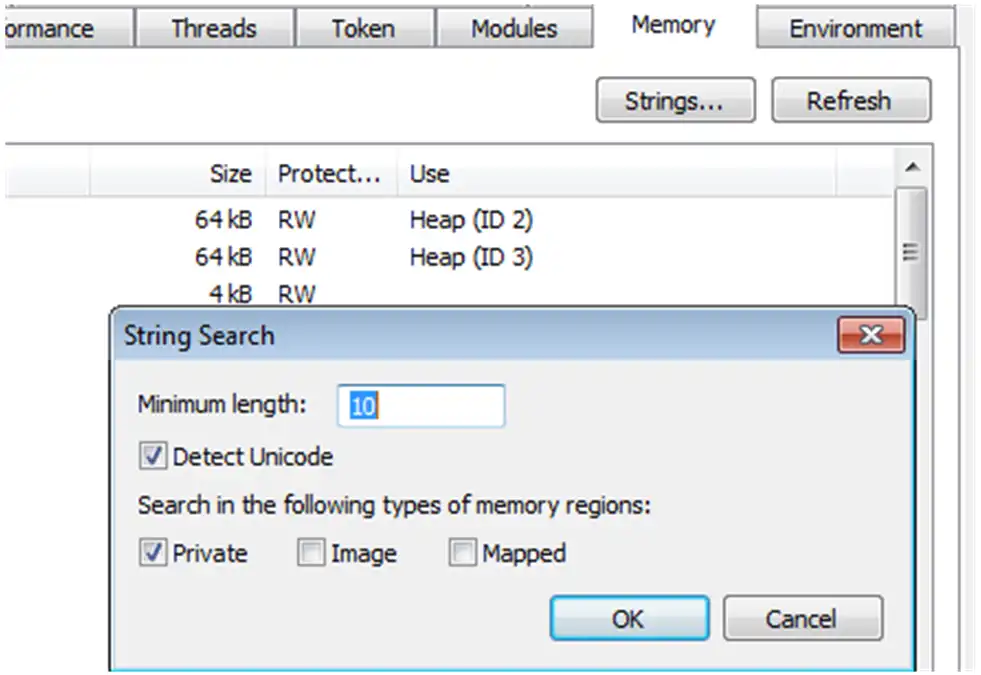Click the Strings... button
981x675 pixels.
pos(675,100)
